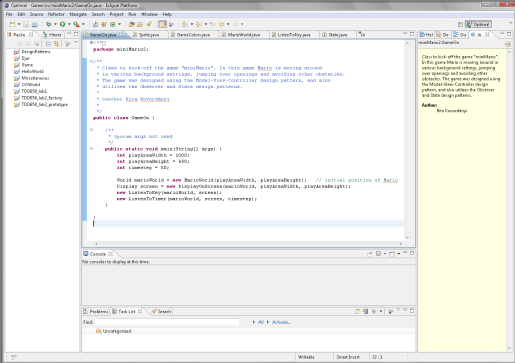This screenshot has height=363, width=515.
Task: Open the Run dropdown arrow
Action: coord(69,24)
